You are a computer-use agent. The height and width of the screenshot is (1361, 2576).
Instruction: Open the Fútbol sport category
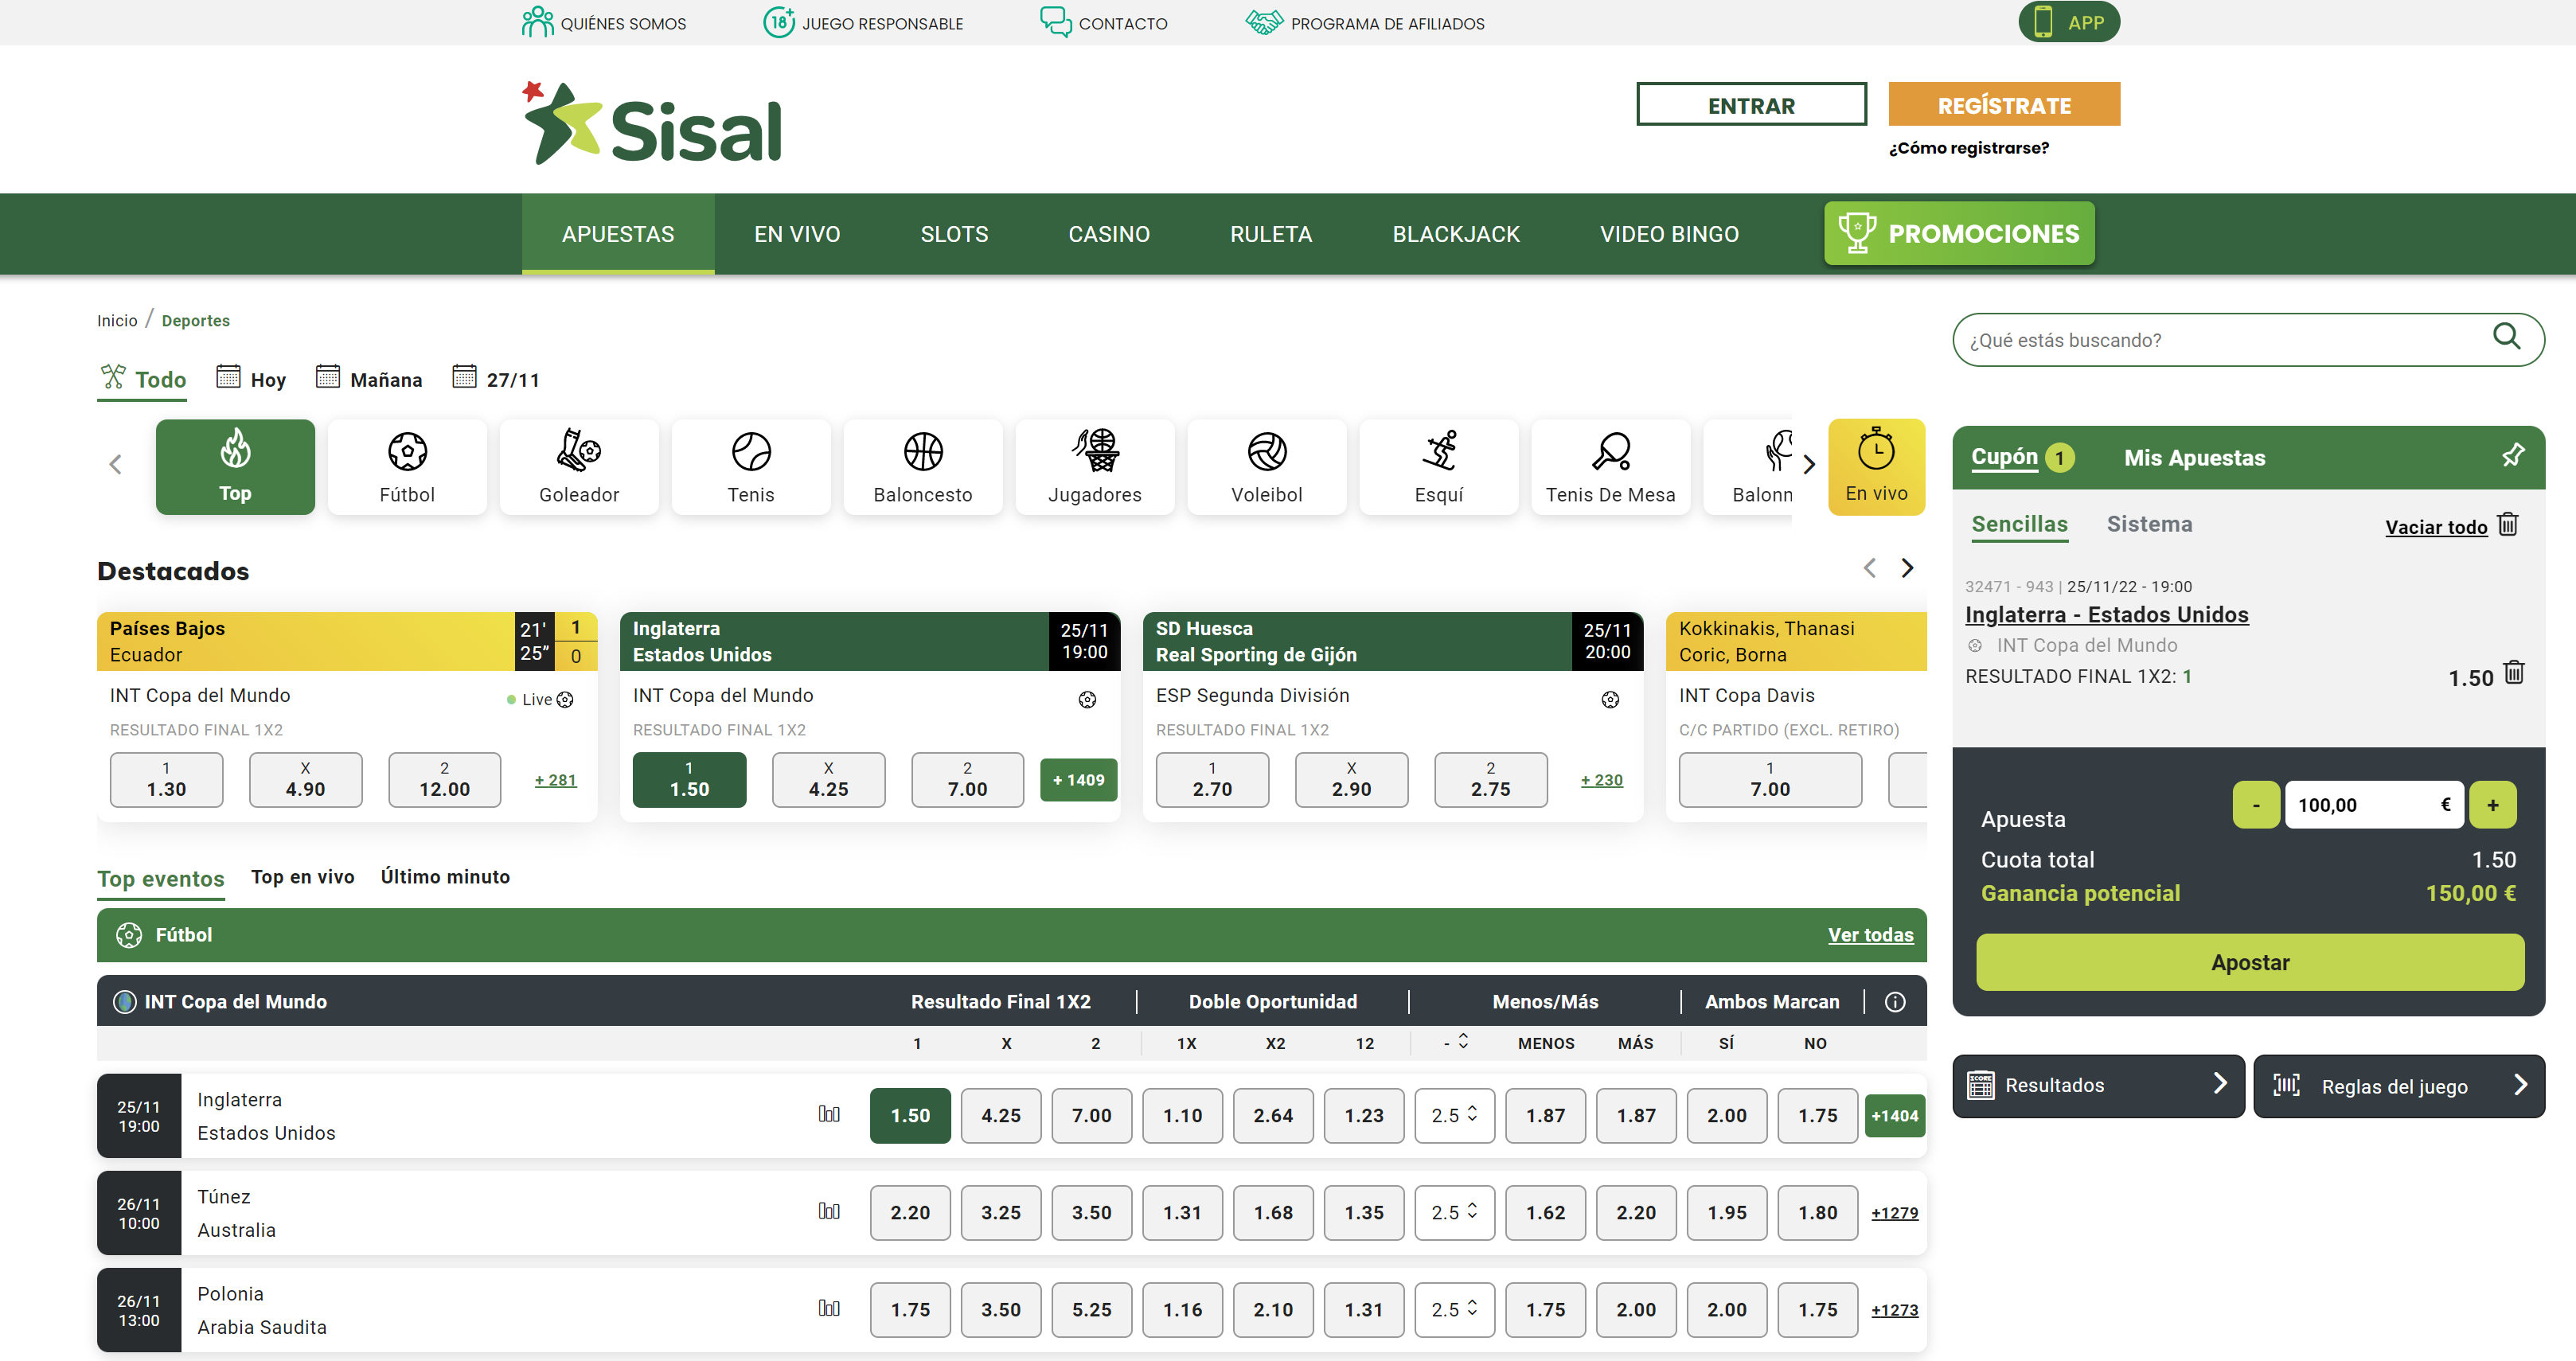tap(407, 467)
